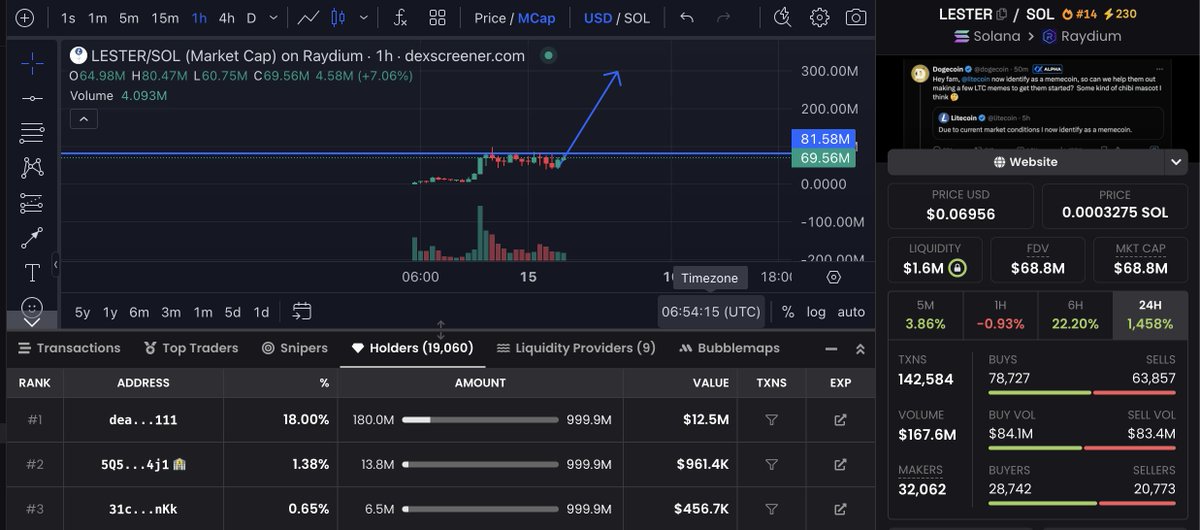Viewport: 1200px width, 530px height.
Task: Open explorer link for holder 5Q5...4j1
Action: coord(840,465)
